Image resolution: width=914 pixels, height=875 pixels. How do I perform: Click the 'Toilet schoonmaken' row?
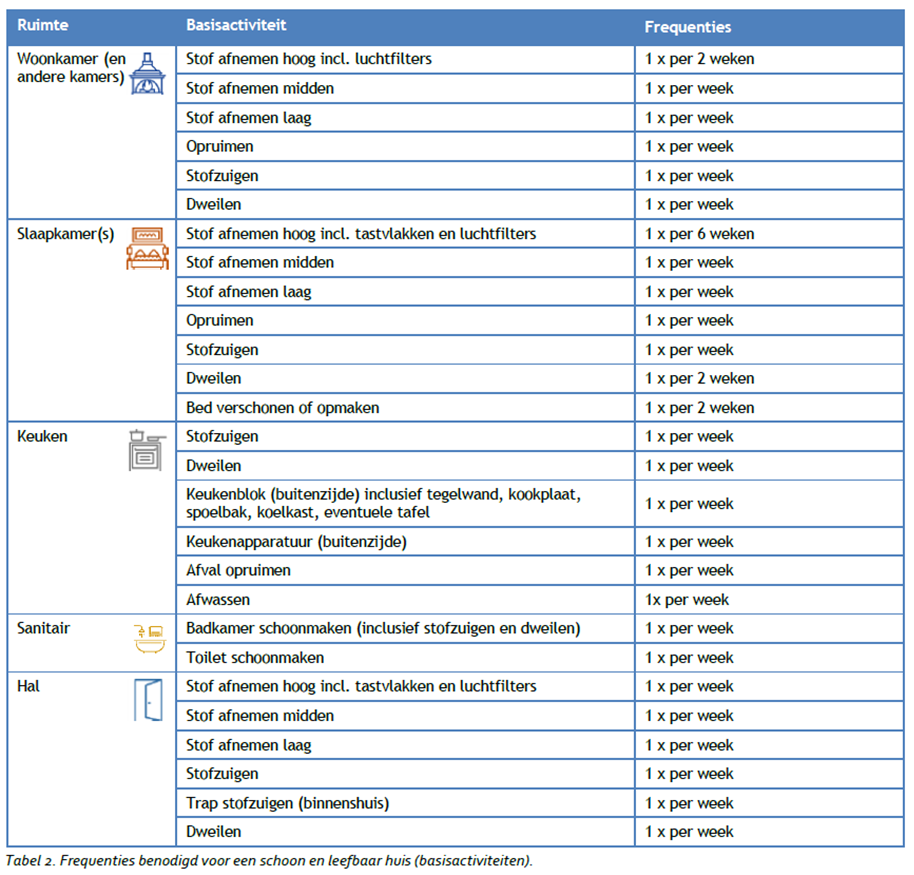point(255,658)
